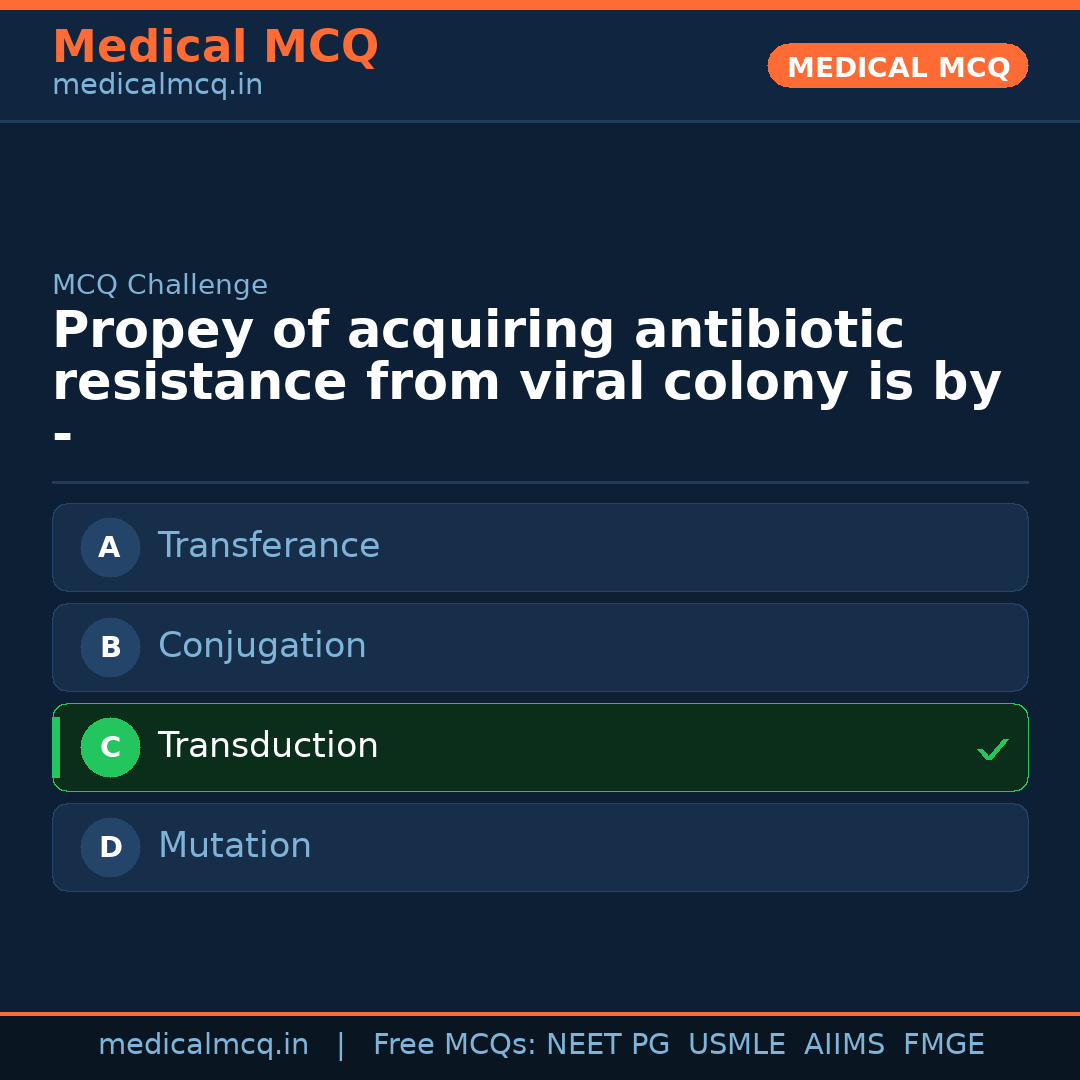Click FMGE in the footer
This screenshot has height=1080, width=1080.
[943, 1045]
